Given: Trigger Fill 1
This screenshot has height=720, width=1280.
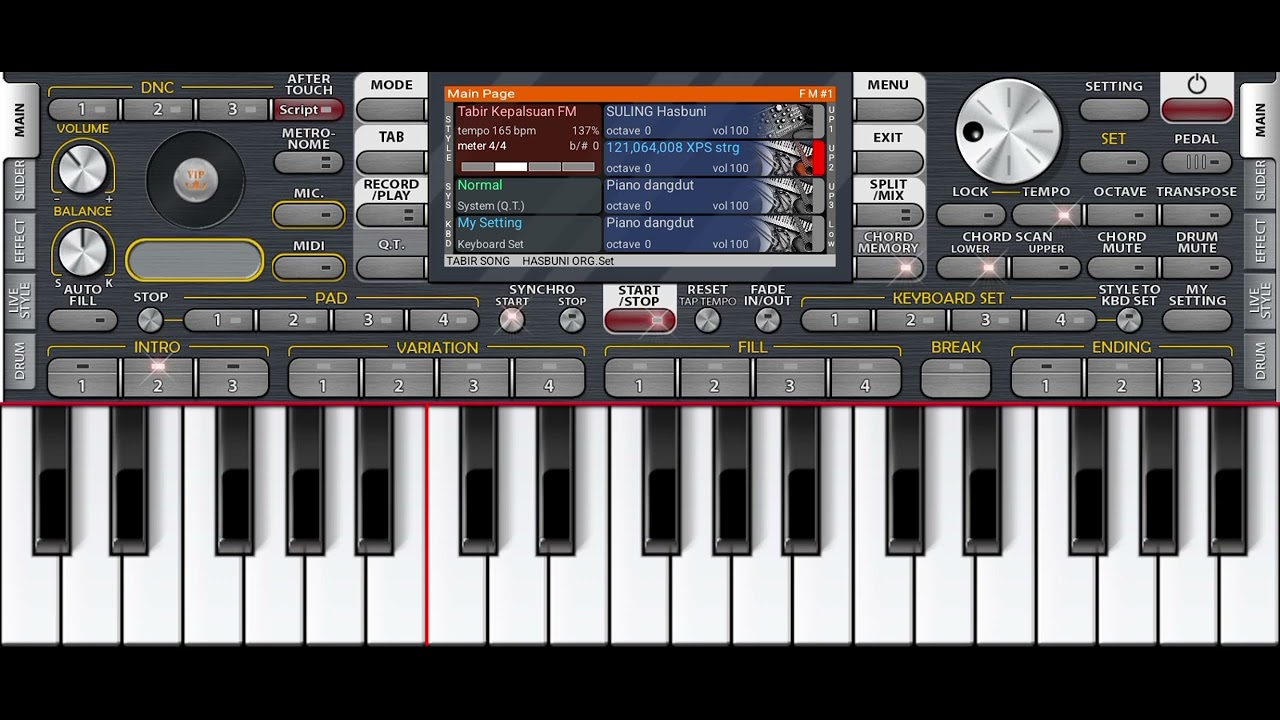Looking at the screenshot, I should 640,377.
